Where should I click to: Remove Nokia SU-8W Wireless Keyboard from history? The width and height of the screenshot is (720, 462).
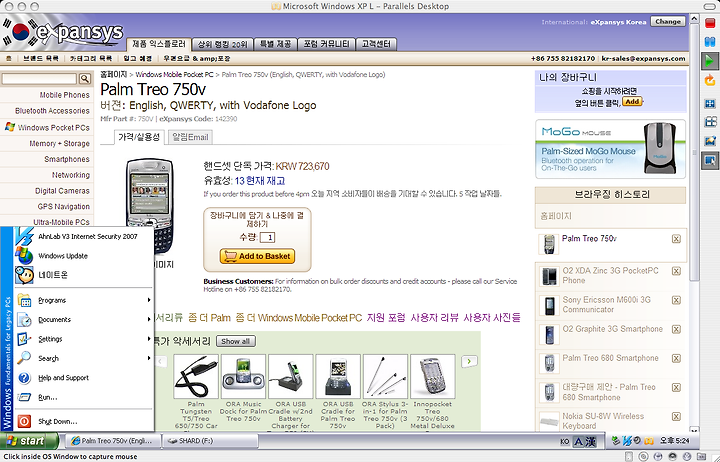tap(676, 417)
